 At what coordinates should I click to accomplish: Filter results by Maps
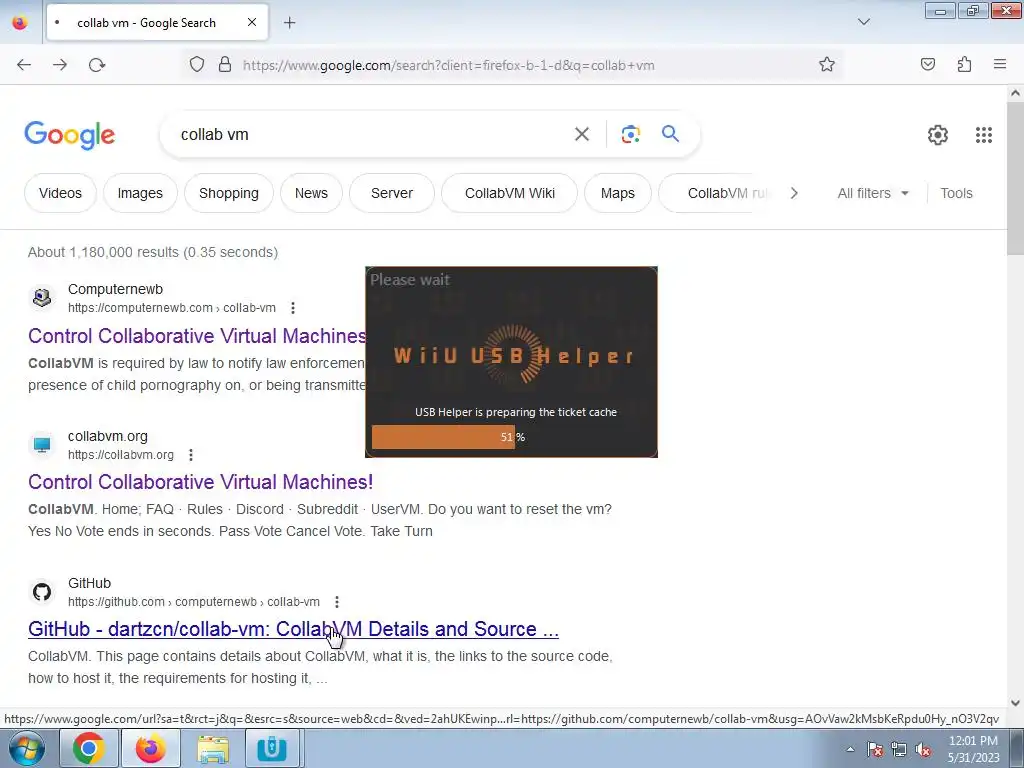tap(618, 193)
